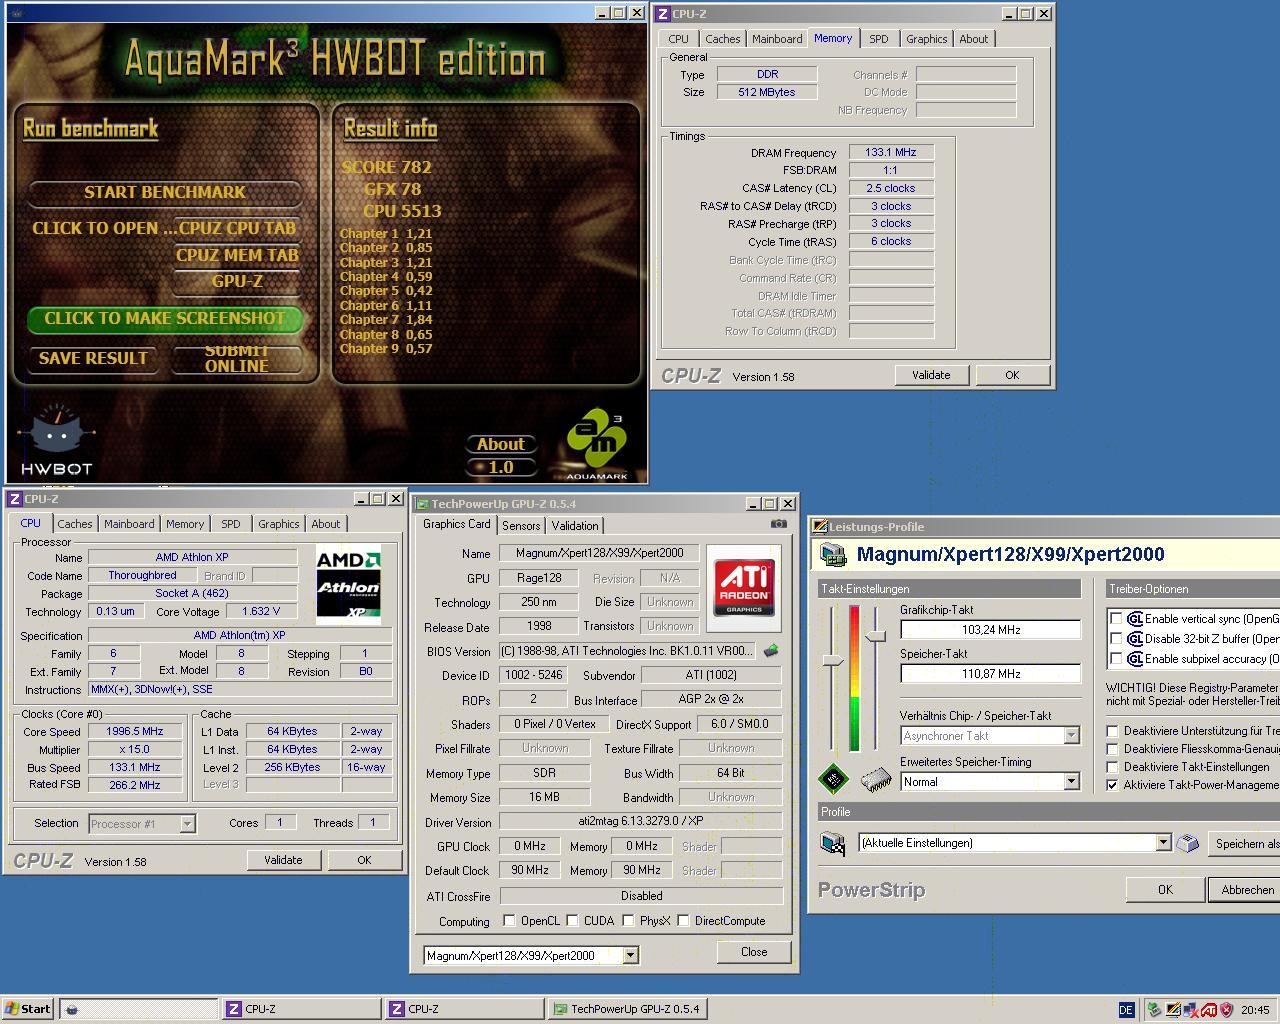Click the GL icon beside Enable vertical sync
The image size is (1280, 1024).
1135,619
